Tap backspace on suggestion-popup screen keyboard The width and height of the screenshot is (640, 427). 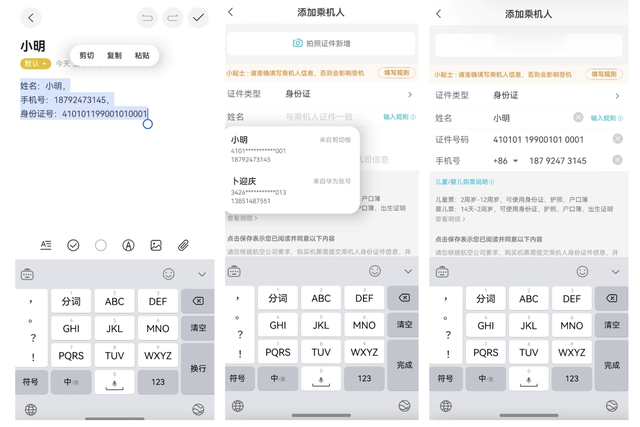404,298
